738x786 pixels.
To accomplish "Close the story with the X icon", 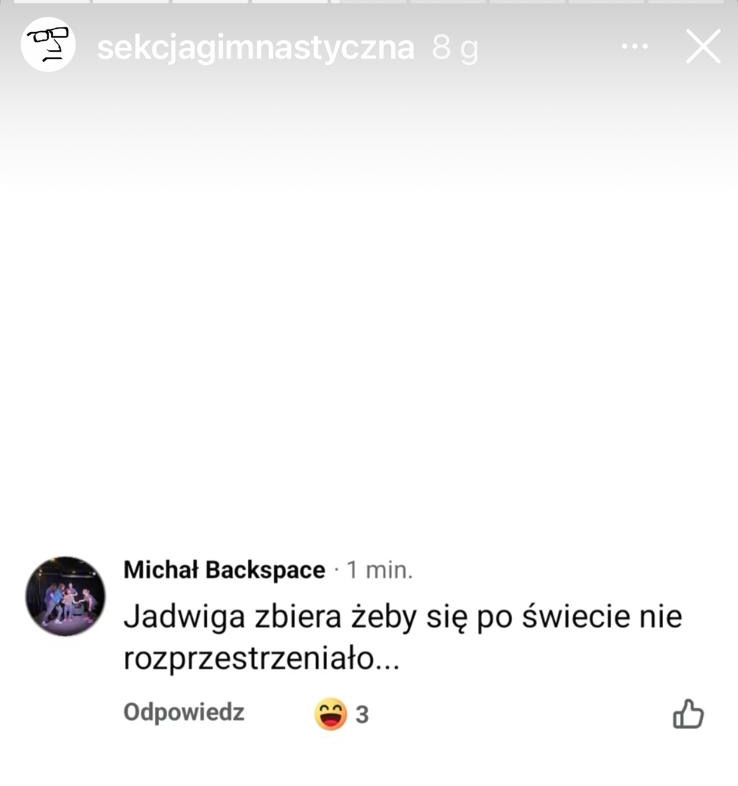I will (703, 47).
